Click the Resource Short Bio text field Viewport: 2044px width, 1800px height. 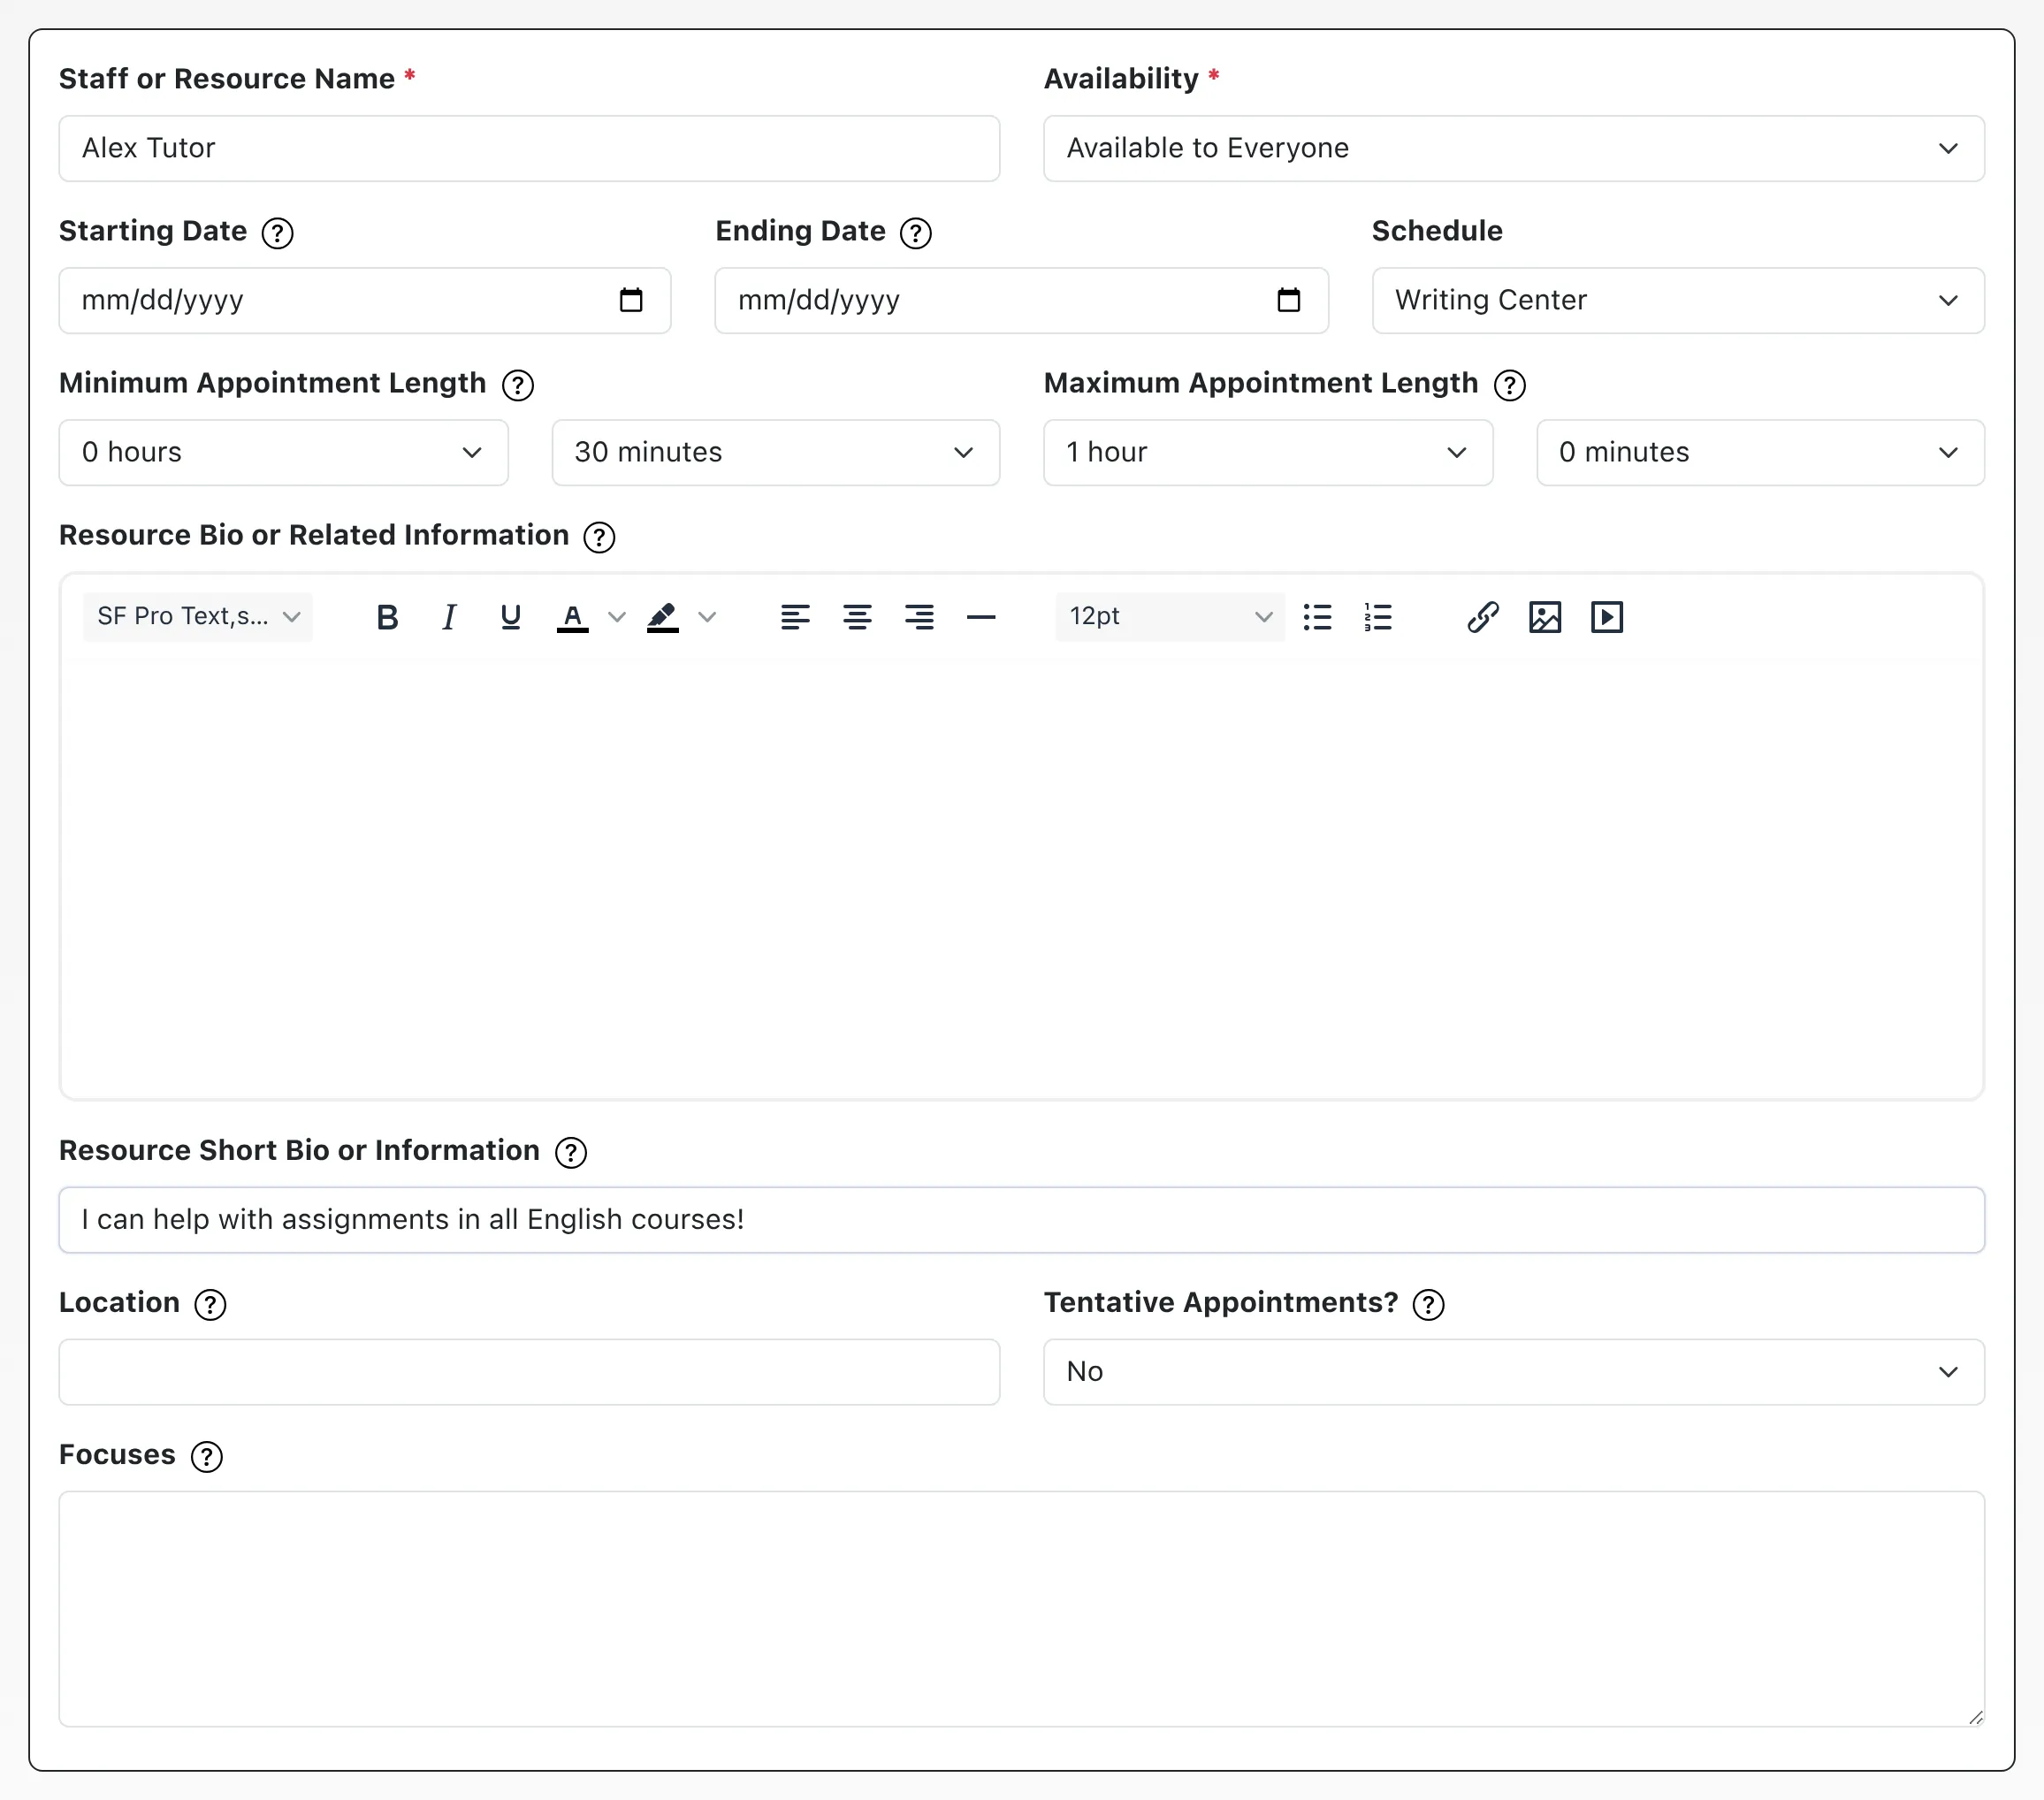pos(1021,1220)
